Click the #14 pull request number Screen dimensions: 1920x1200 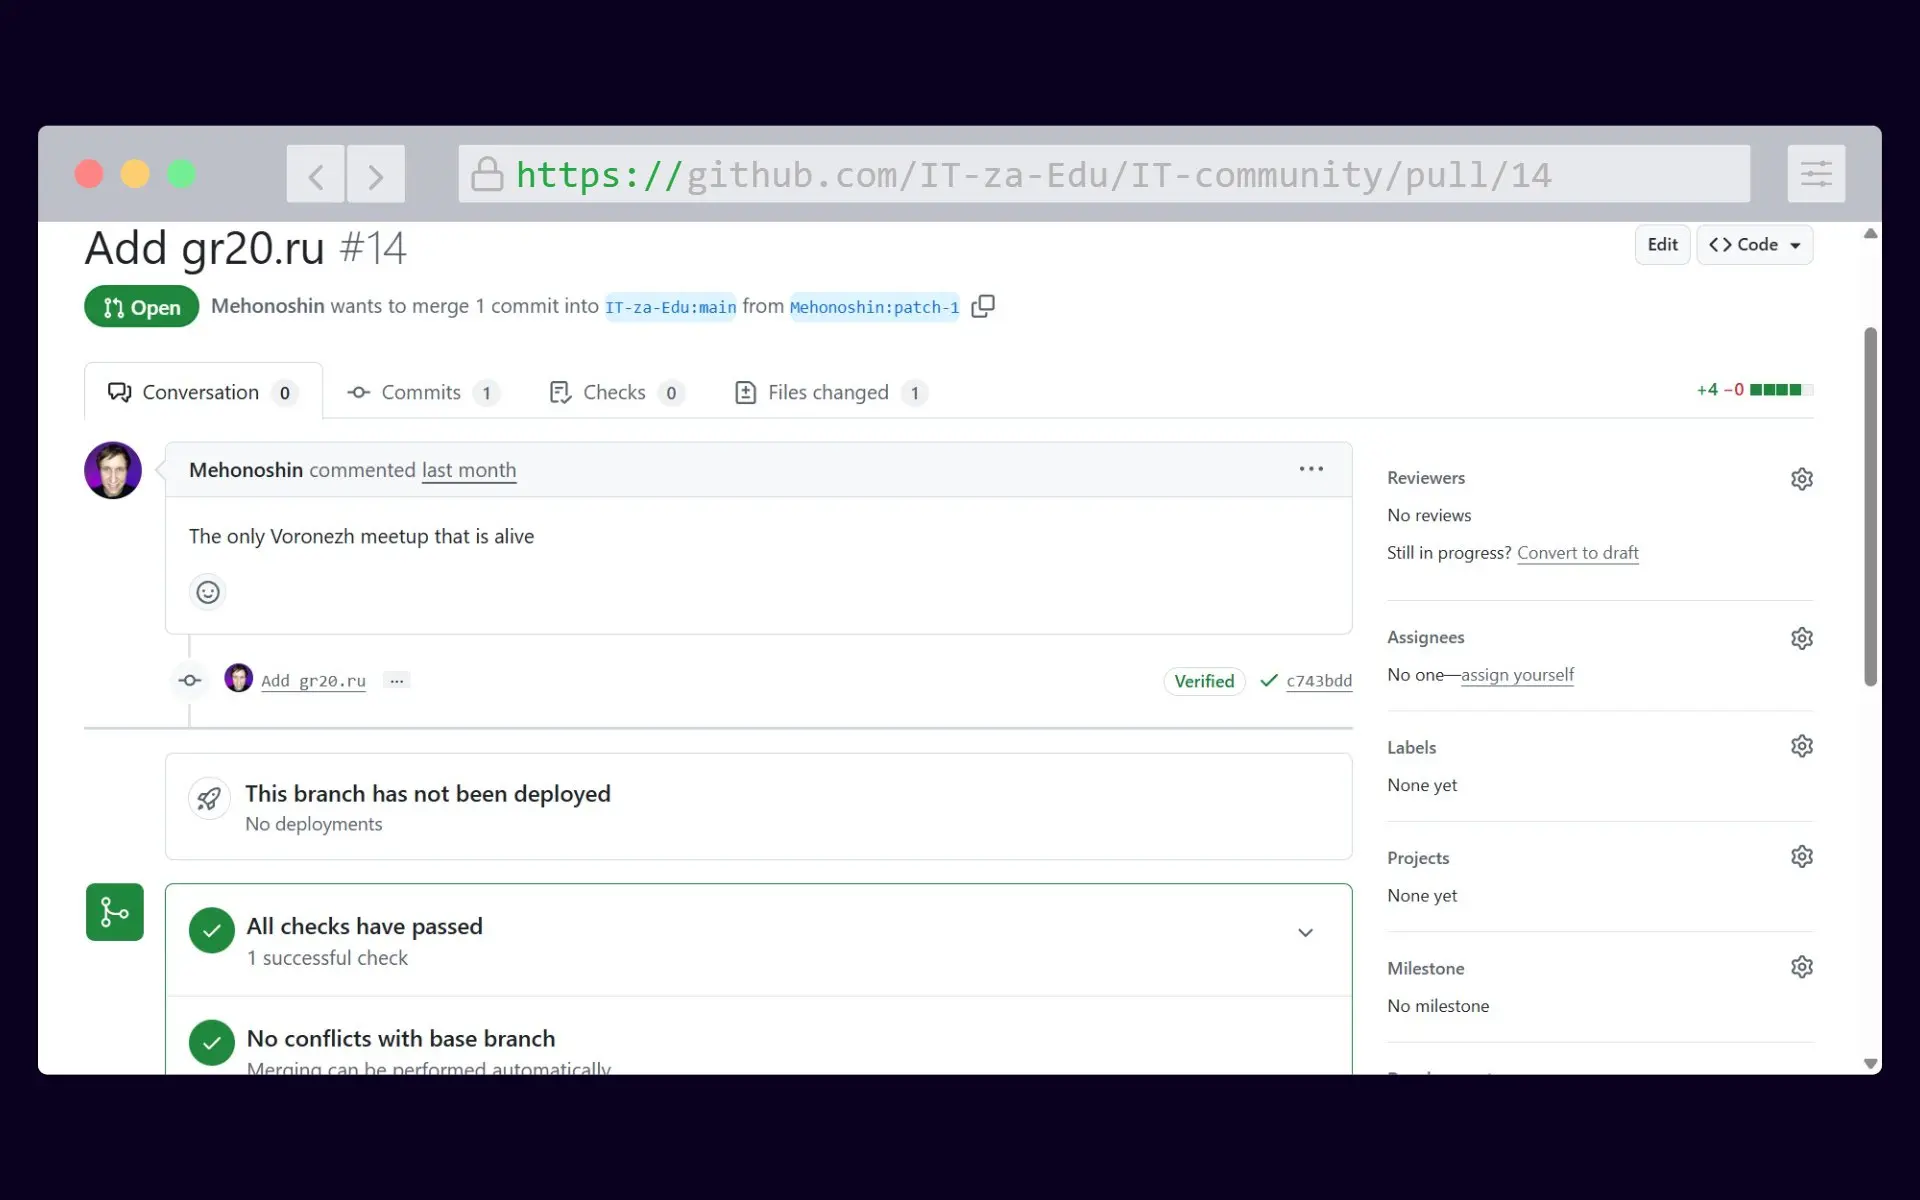(373, 248)
